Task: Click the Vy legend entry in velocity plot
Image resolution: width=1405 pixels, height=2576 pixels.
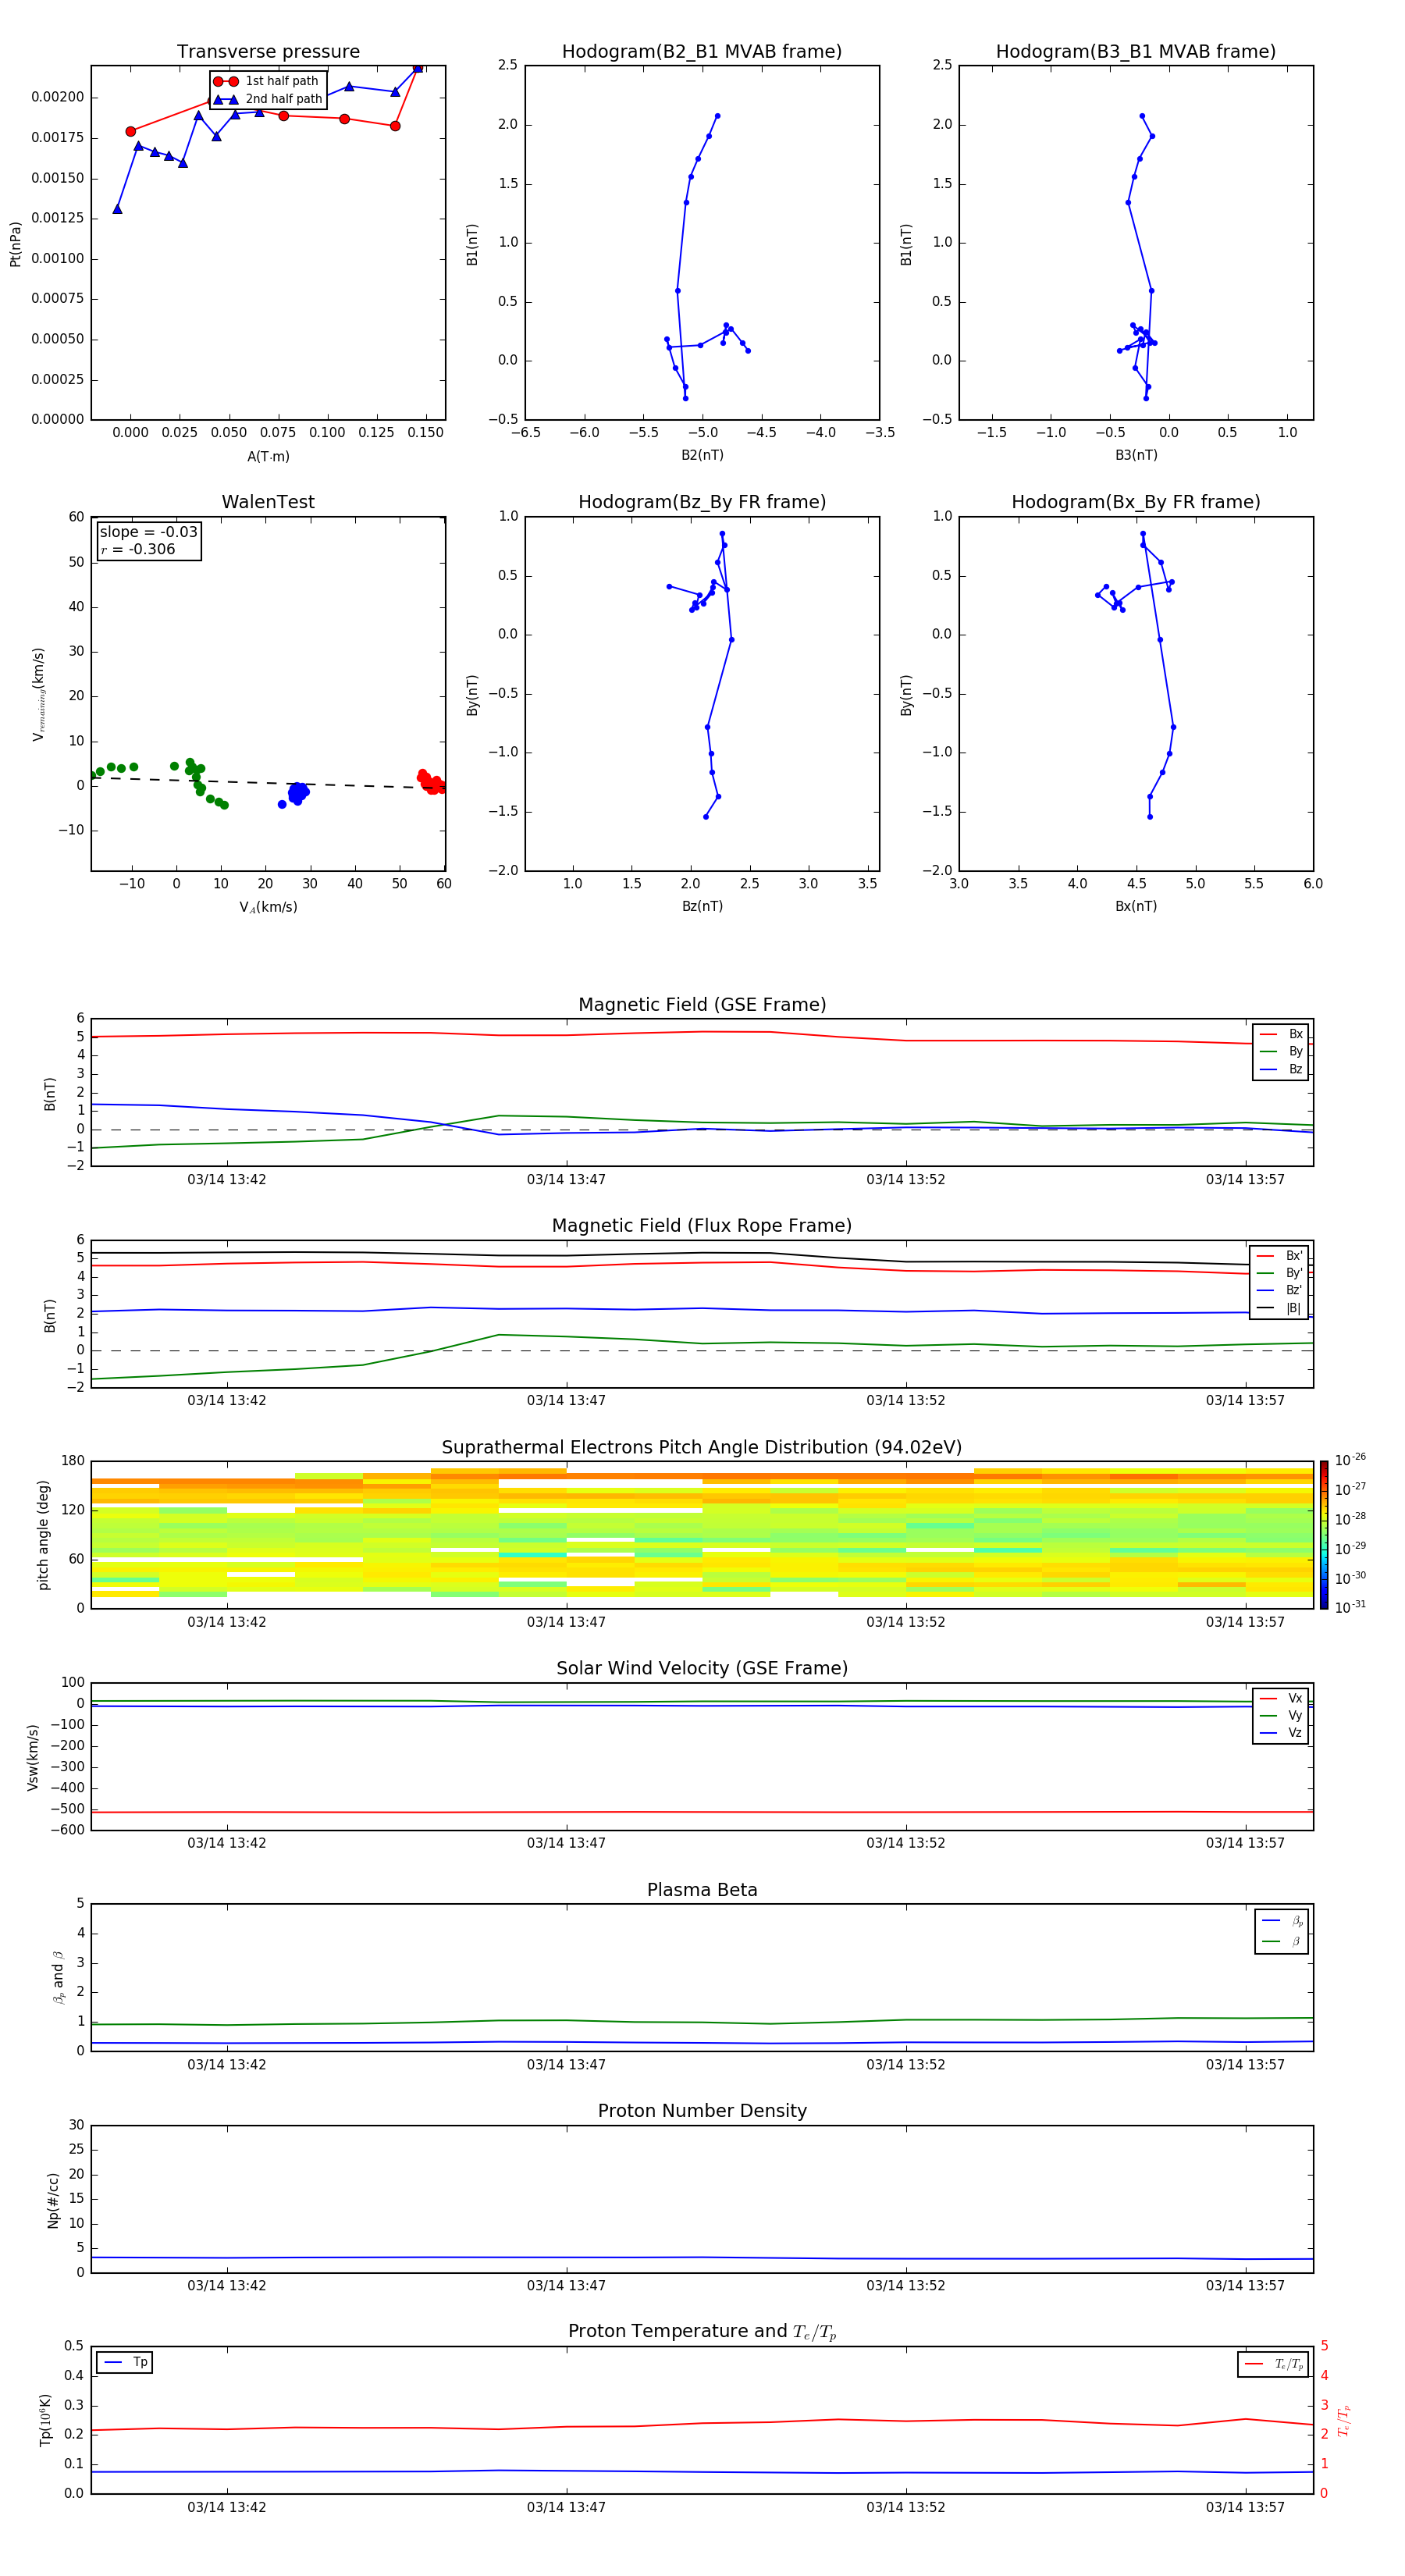Action: point(1281,1715)
